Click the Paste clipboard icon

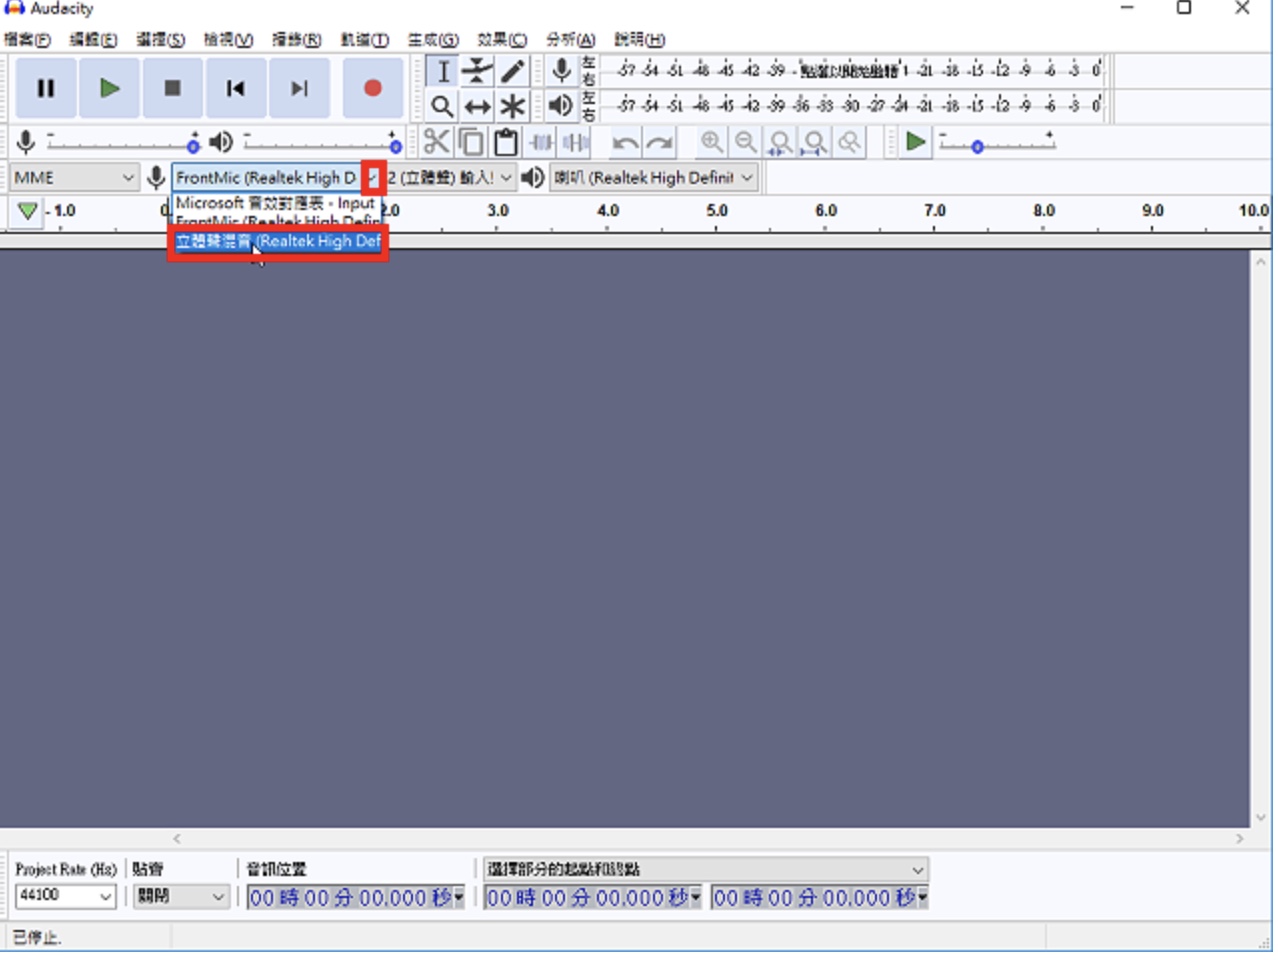pos(506,142)
